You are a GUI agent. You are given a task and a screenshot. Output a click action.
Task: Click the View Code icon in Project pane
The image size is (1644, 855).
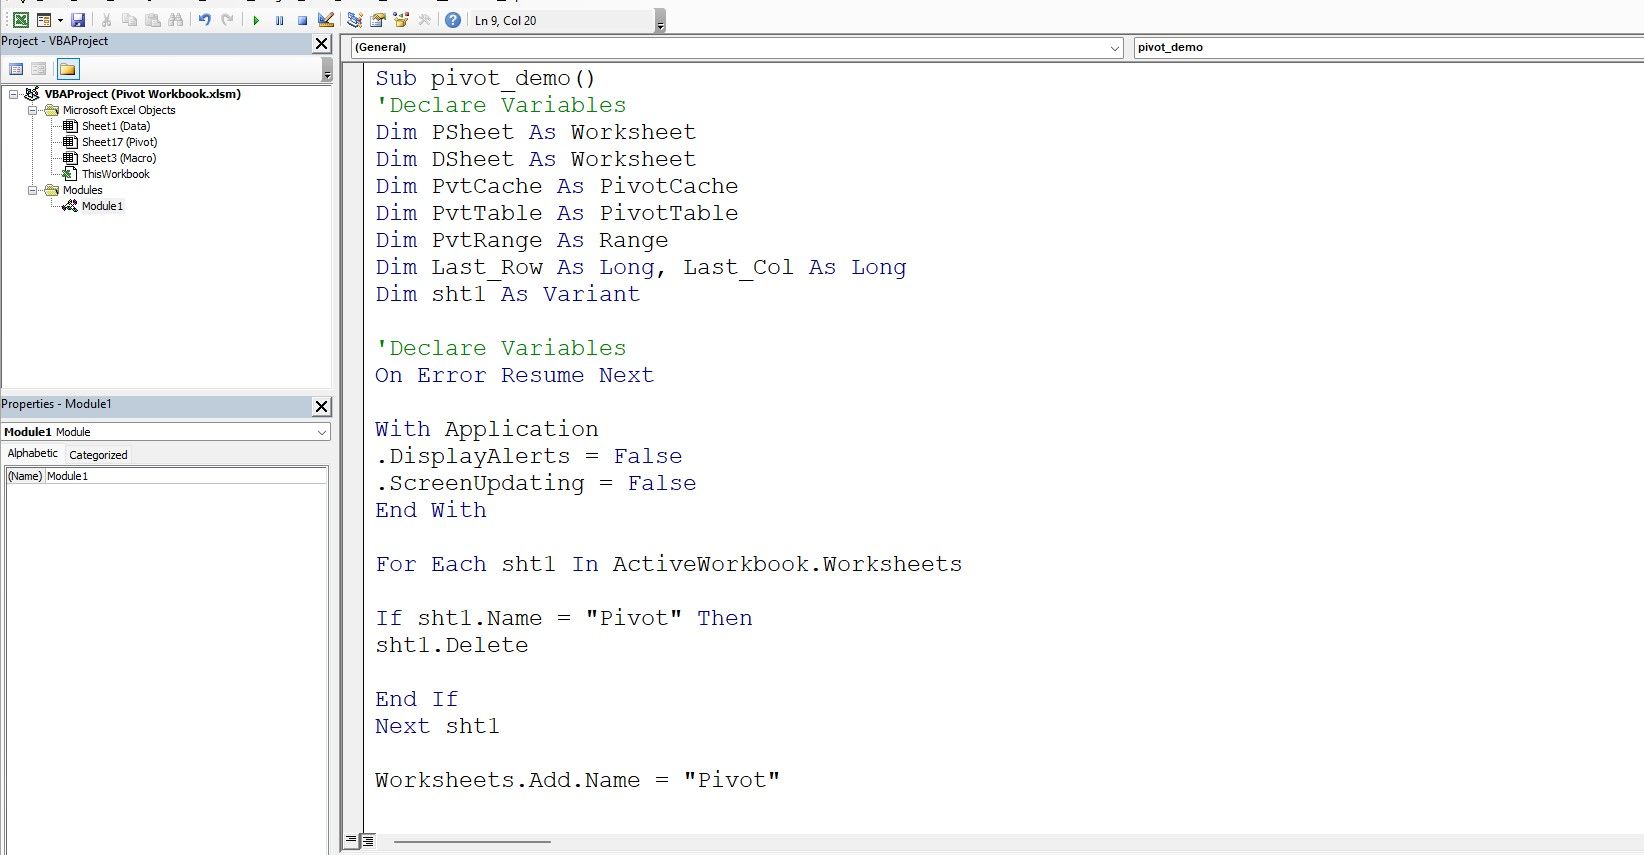click(x=16, y=69)
